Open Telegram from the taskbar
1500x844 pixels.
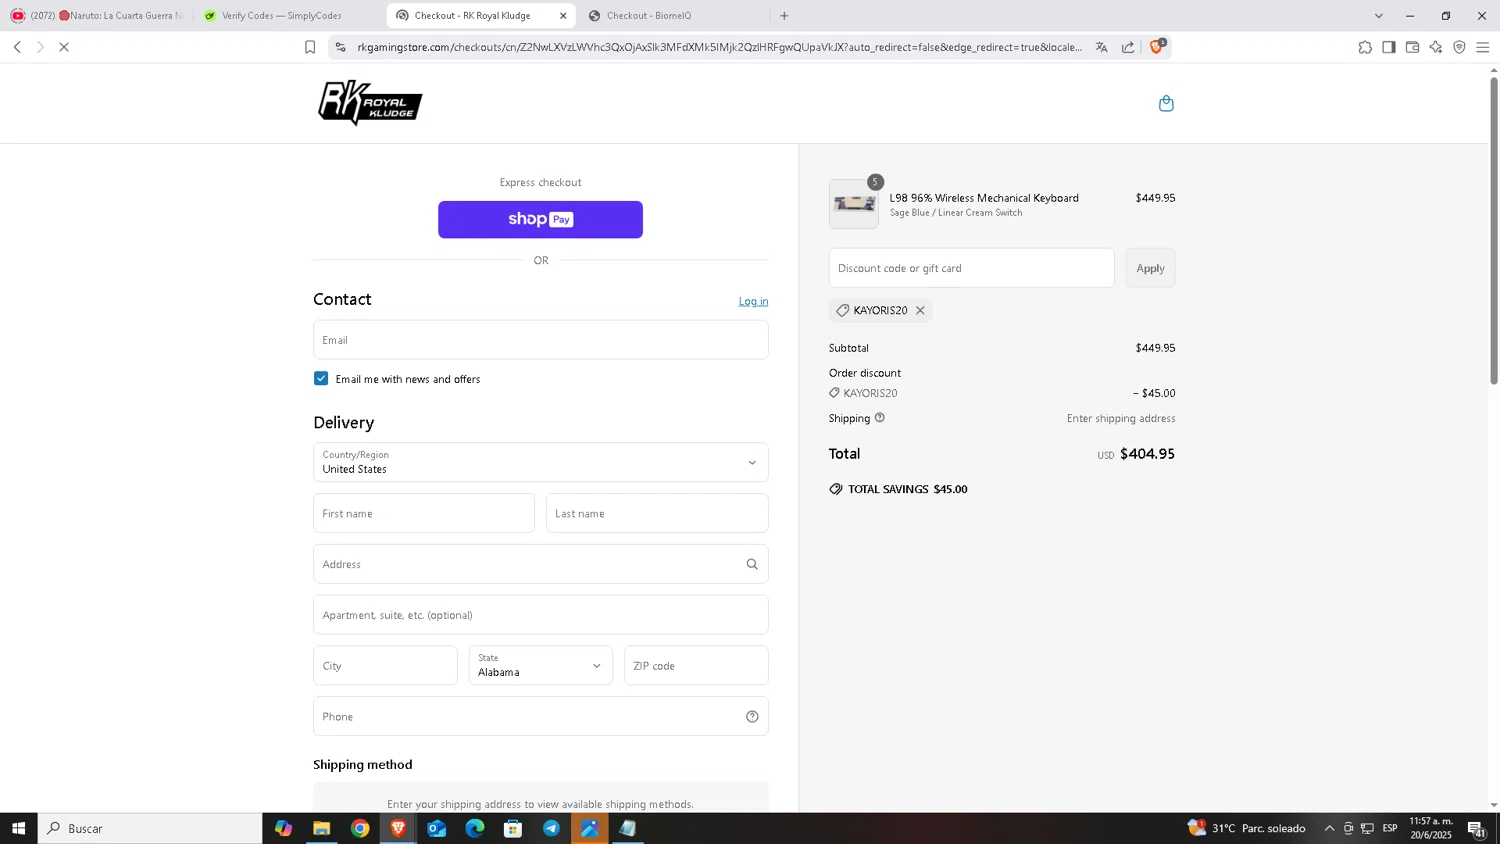(x=551, y=828)
